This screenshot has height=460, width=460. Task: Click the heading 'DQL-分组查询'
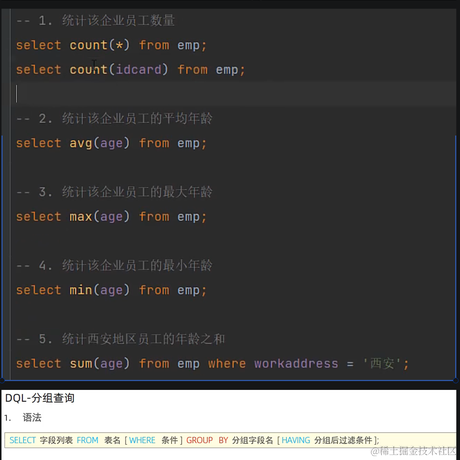40,398
